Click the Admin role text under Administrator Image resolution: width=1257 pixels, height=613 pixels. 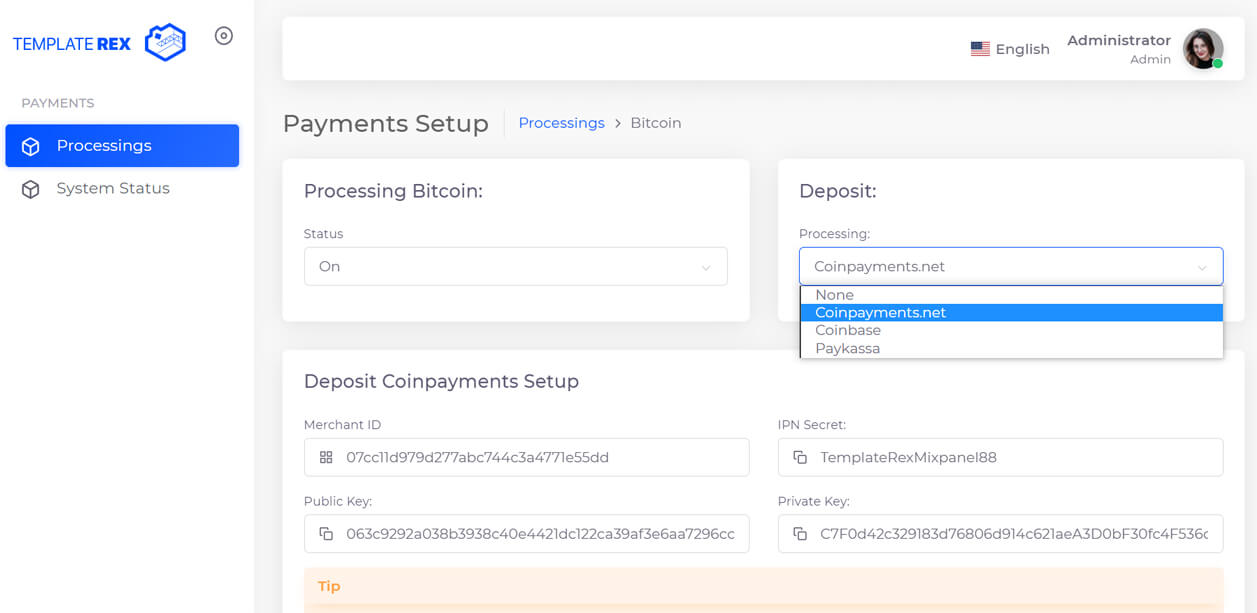pyautogui.click(x=1150, y=60)
